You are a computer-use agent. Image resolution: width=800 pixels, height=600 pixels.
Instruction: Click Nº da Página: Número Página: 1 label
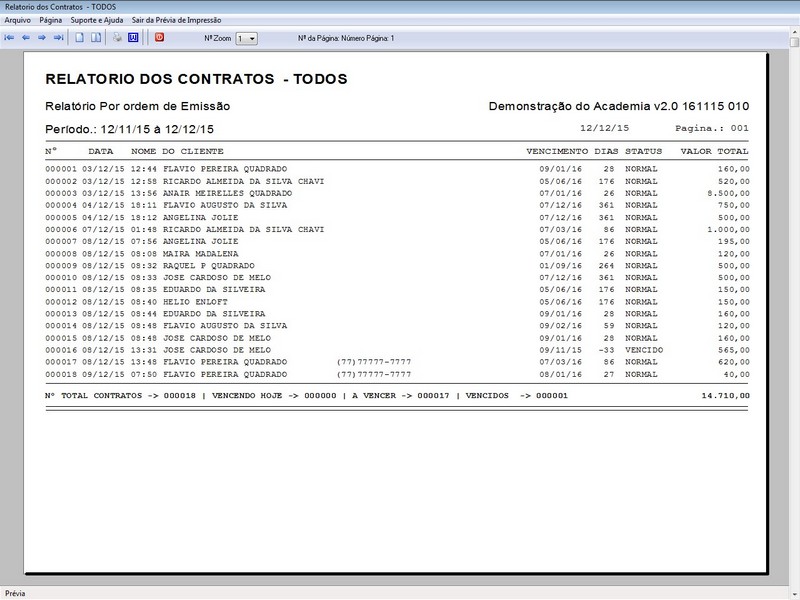pos(346,38)
